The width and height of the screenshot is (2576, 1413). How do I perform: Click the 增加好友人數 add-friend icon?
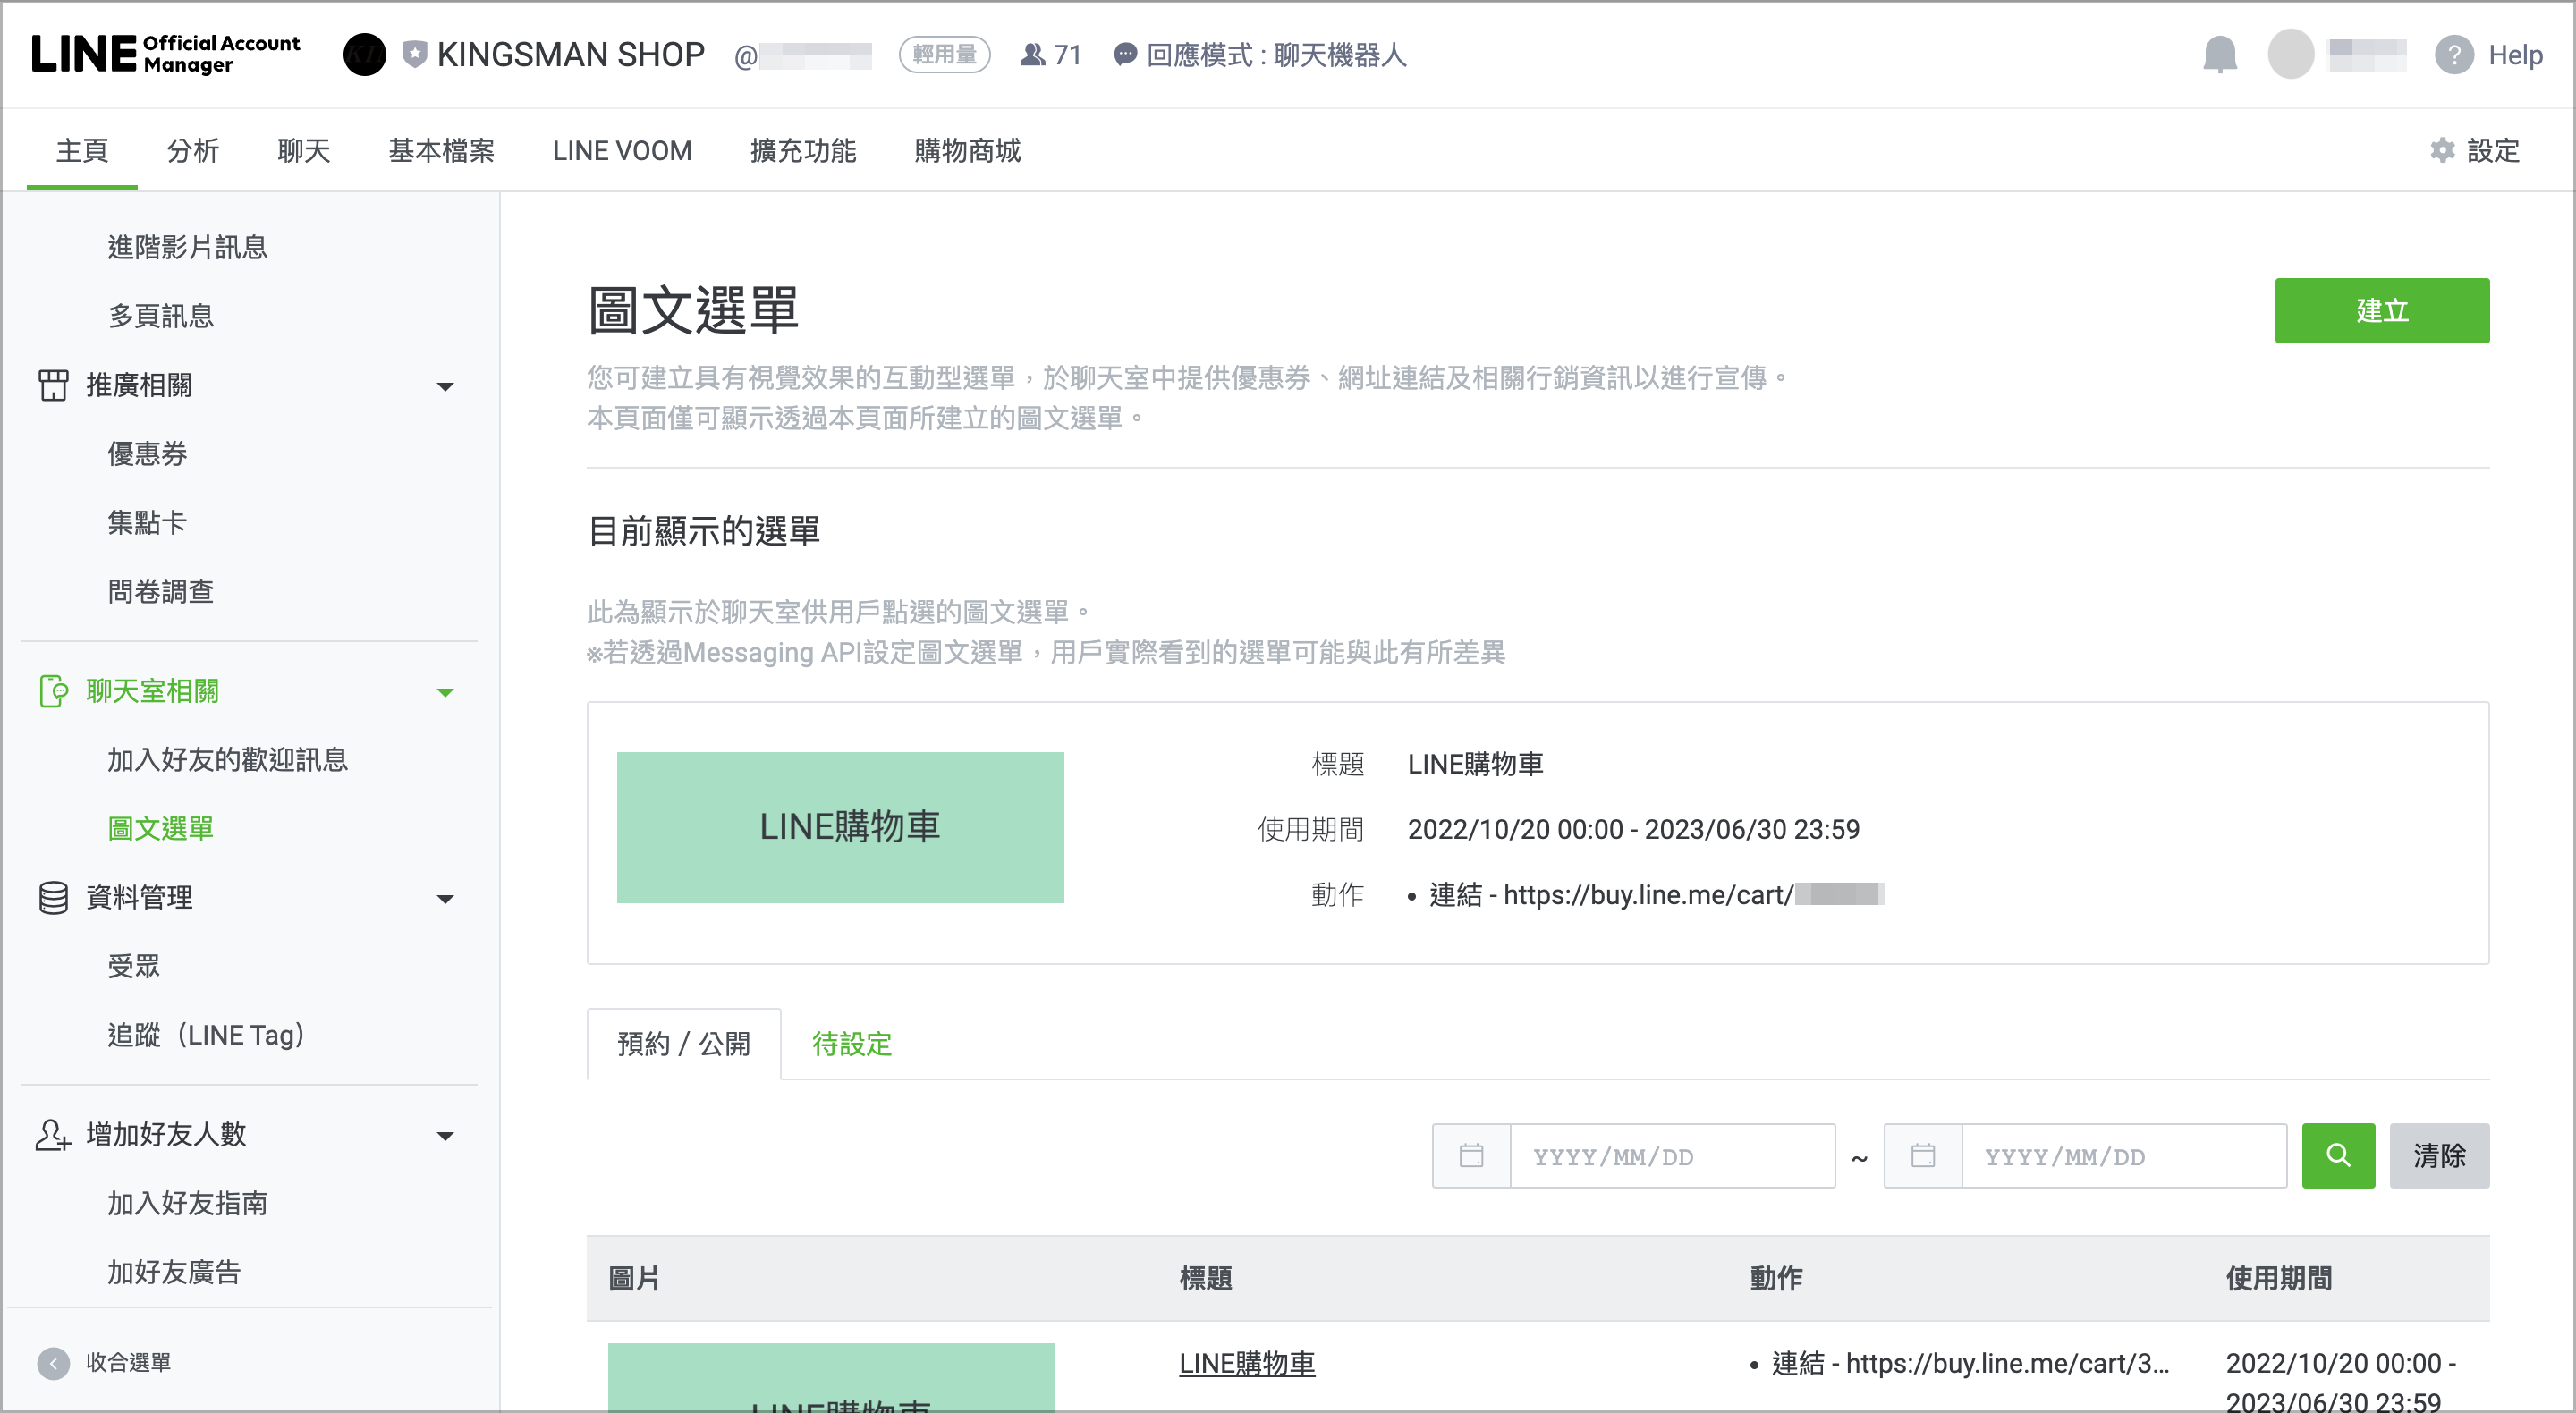tap(53, 1134)
